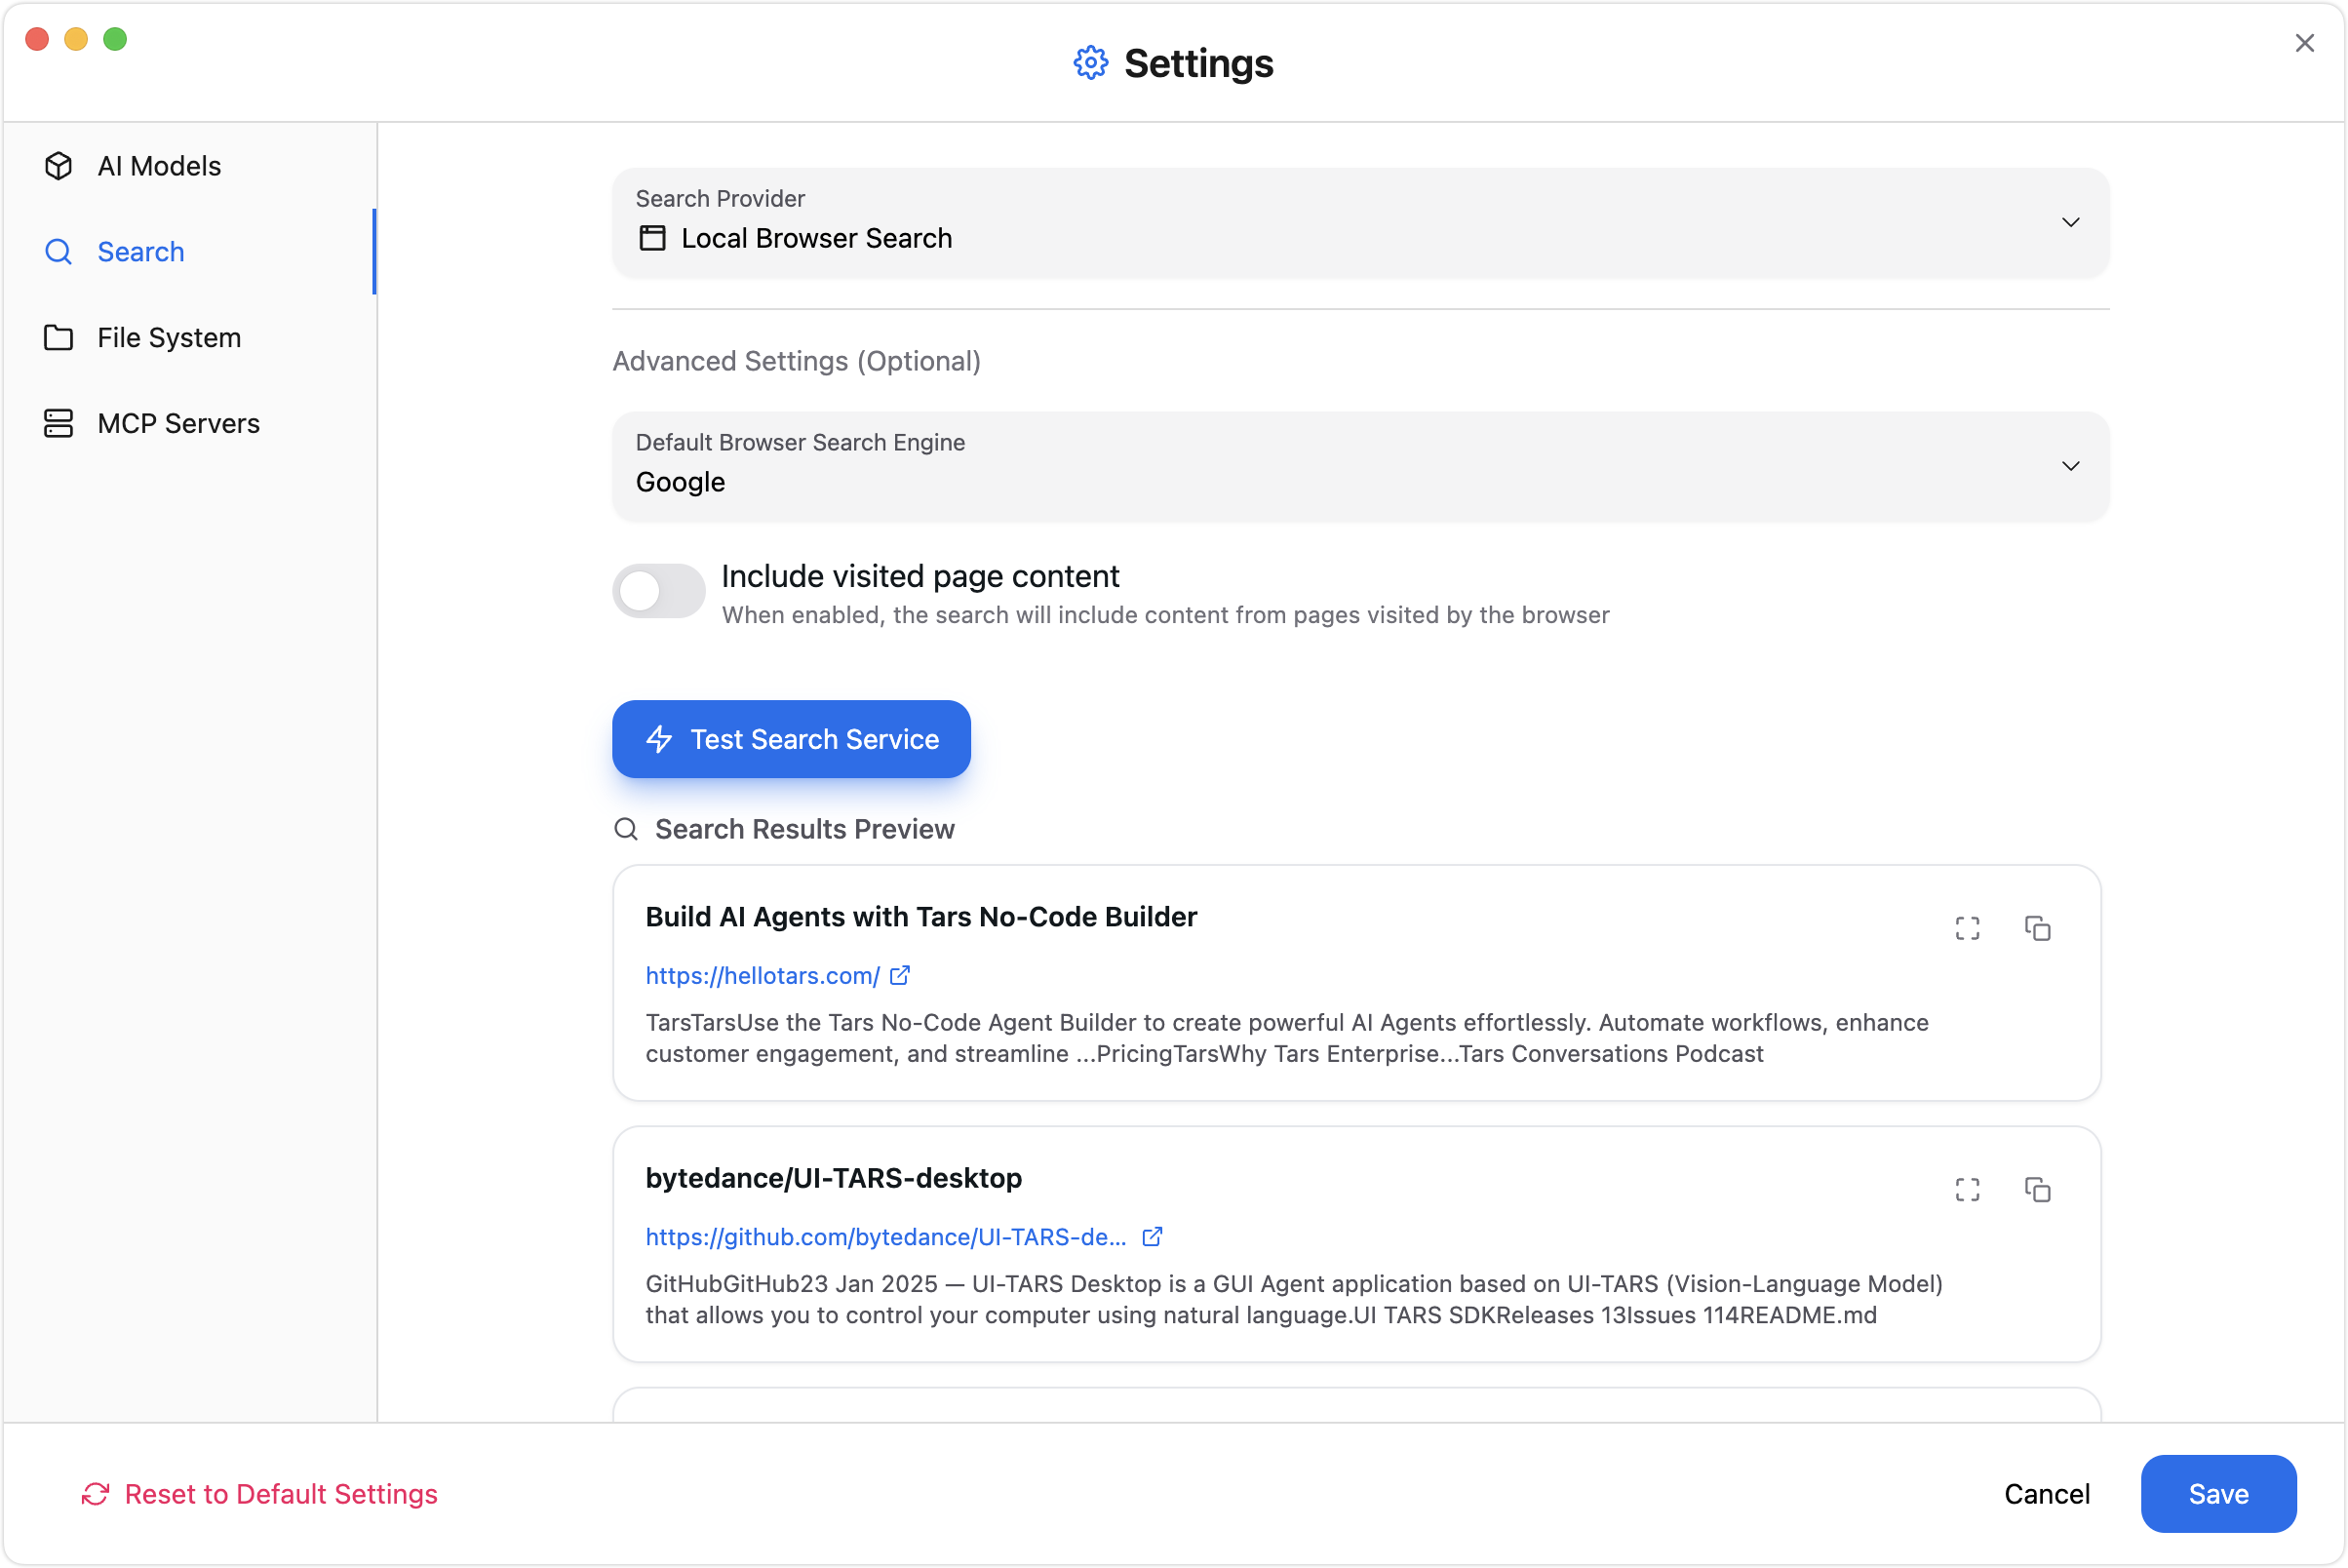Open hellotars.com external link icon
Image resolution: width=2348 pixels, height=1568 pixels.
point(900,975)
